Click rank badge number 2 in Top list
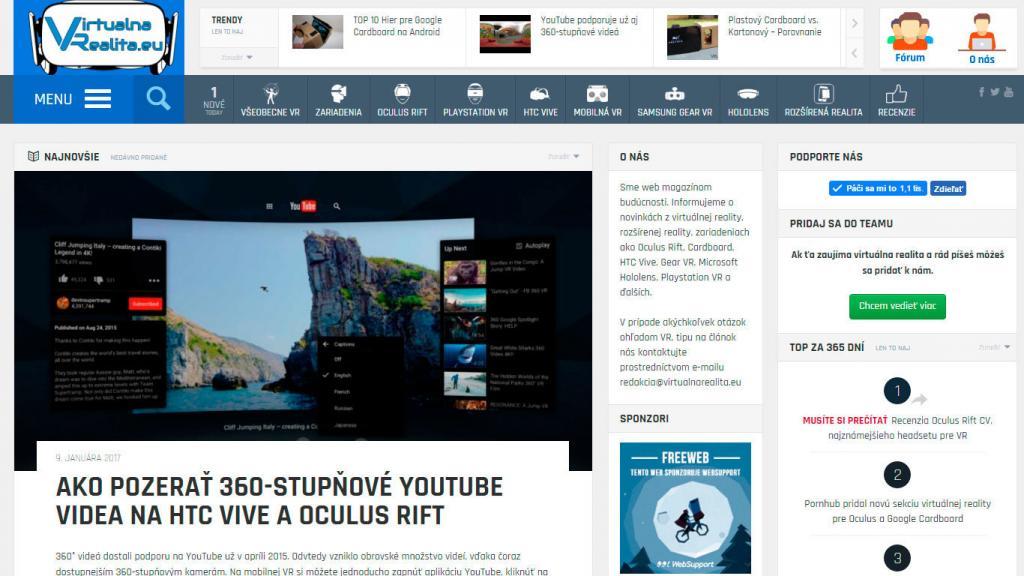The width and height of the screenshot is (1024, 576). [x=897, y=475]
